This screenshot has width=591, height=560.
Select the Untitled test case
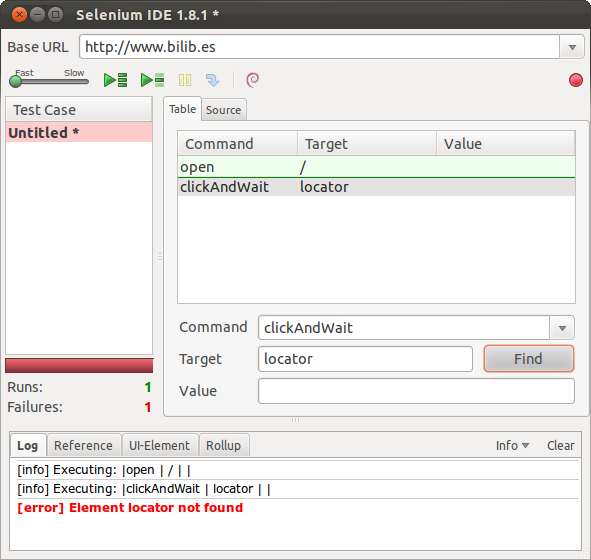(x=79, y=133)
